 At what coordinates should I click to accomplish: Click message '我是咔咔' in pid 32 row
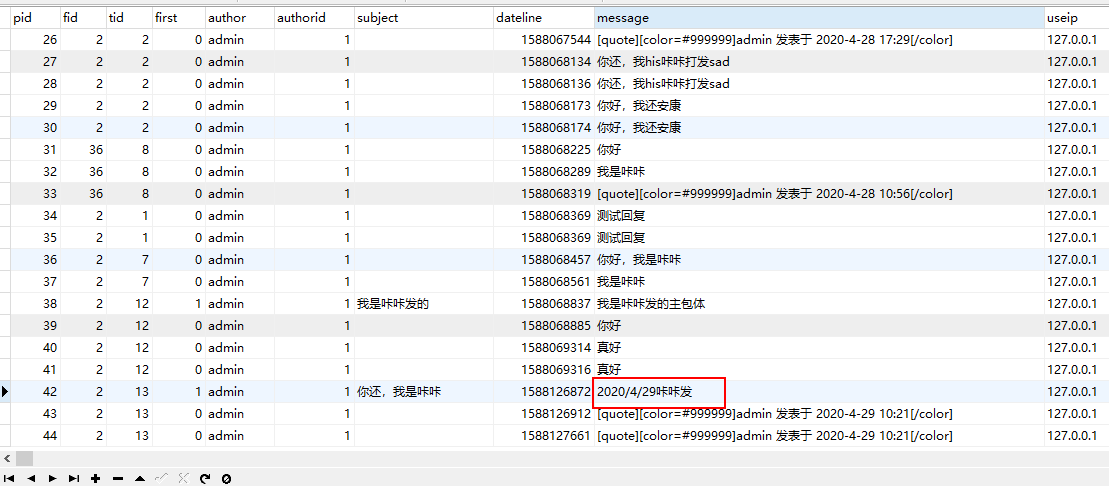pyautogui.click(x=819, y=172)
